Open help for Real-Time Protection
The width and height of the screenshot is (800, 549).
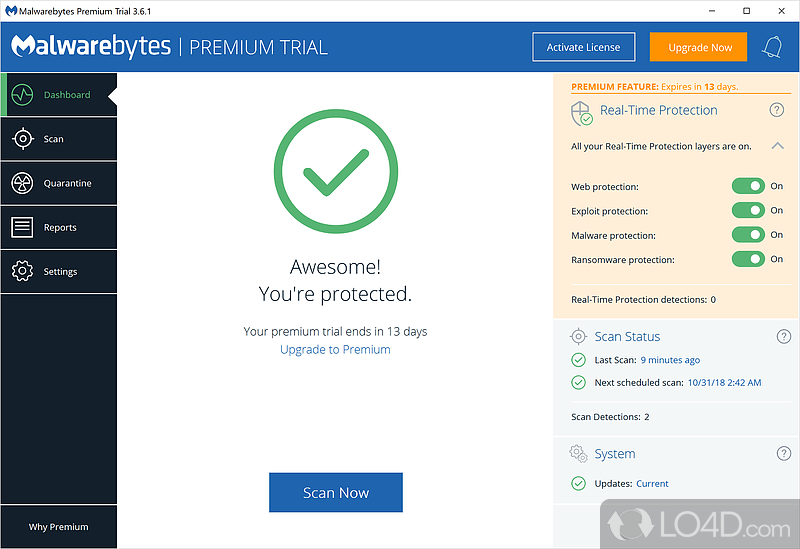click(776, 110)
